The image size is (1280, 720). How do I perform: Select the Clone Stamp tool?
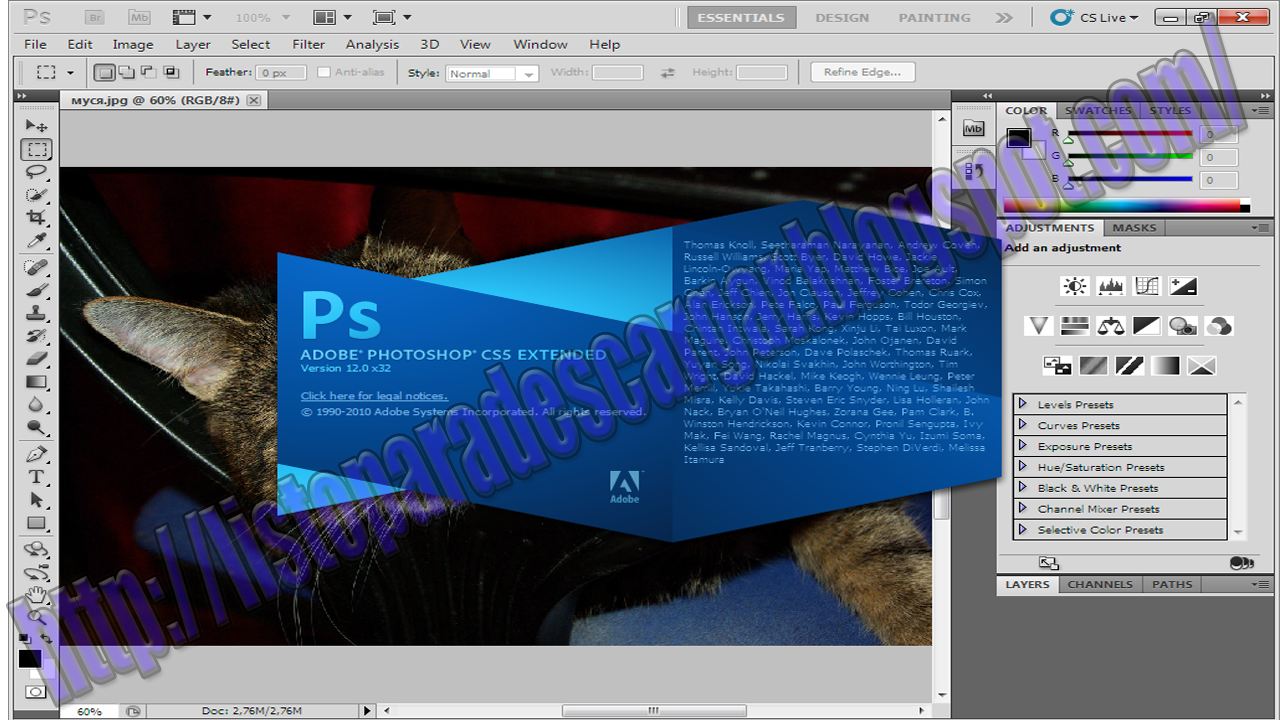tap(36, 313)
